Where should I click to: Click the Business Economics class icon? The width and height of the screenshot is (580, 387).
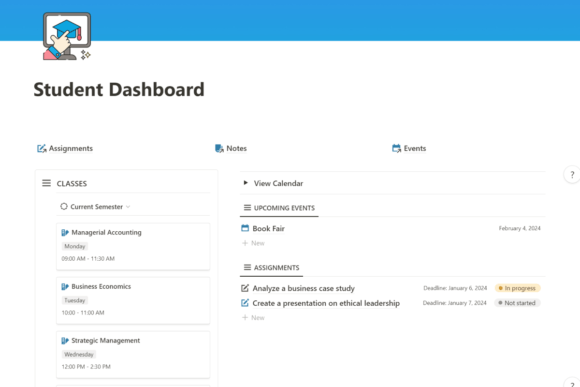65,286
